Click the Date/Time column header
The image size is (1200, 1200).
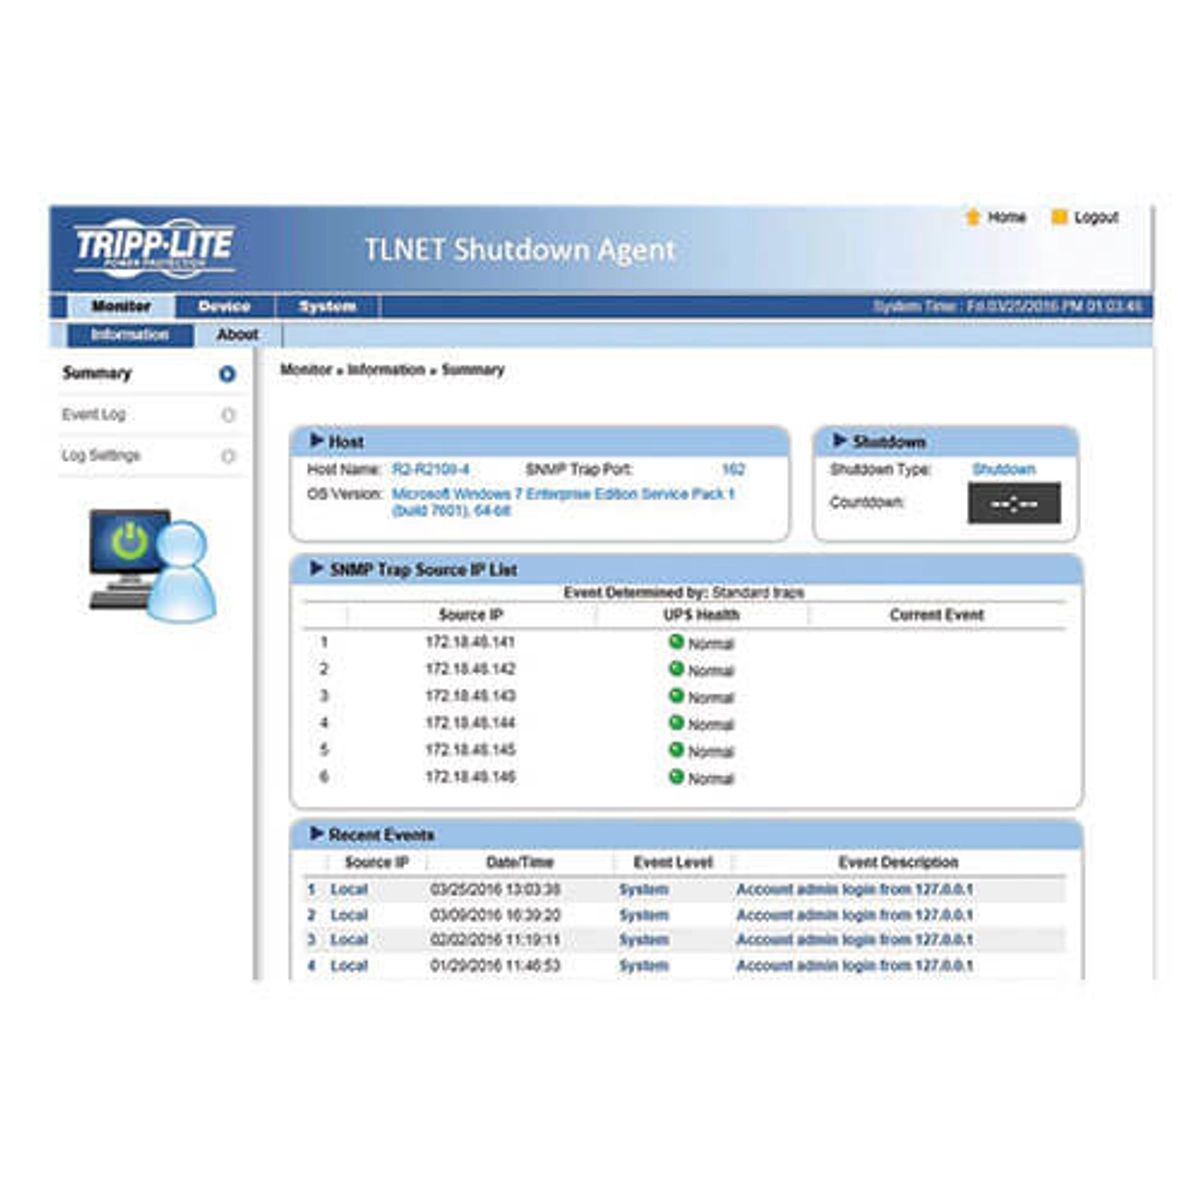520,862
